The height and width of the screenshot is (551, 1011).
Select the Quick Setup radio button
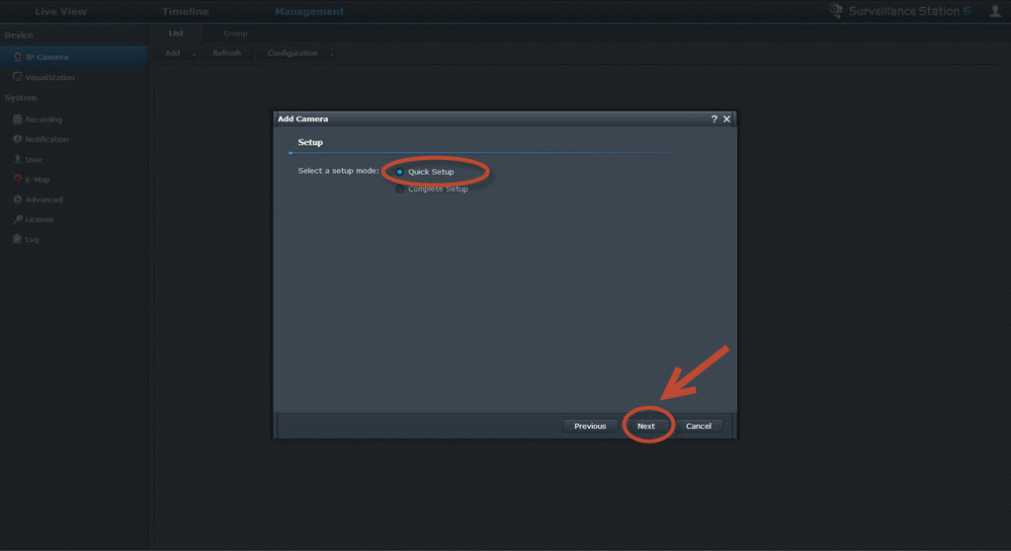pos(400,172)
